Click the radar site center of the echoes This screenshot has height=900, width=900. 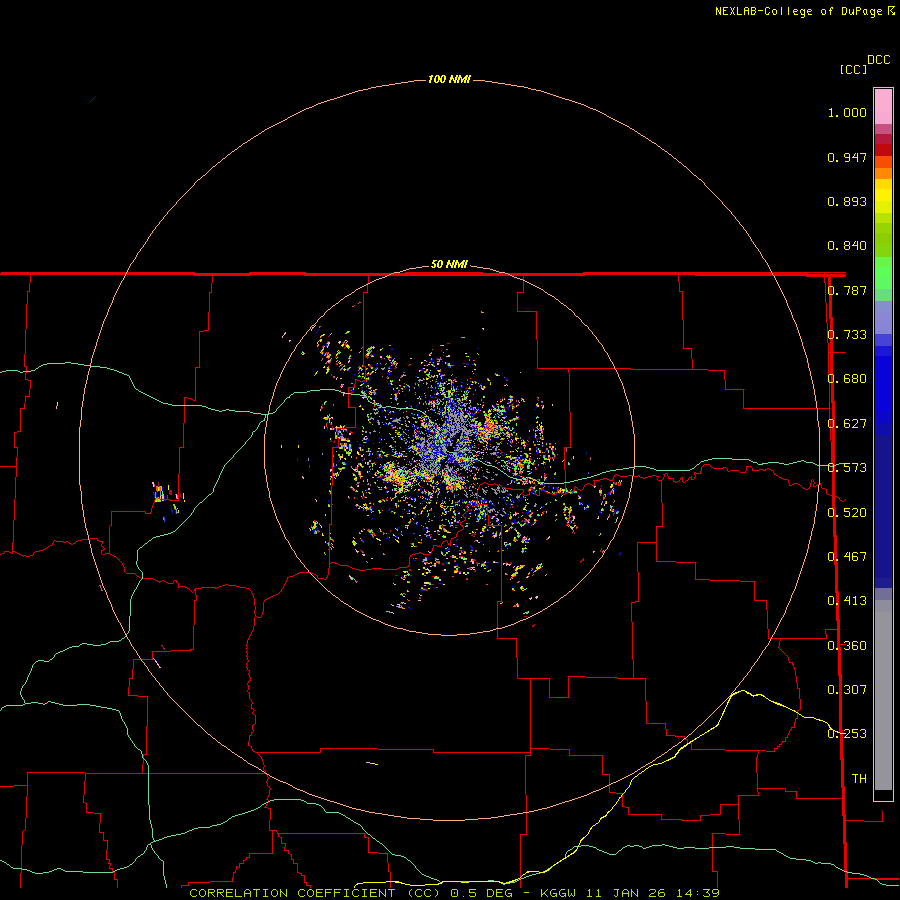[x=449, y=450]
